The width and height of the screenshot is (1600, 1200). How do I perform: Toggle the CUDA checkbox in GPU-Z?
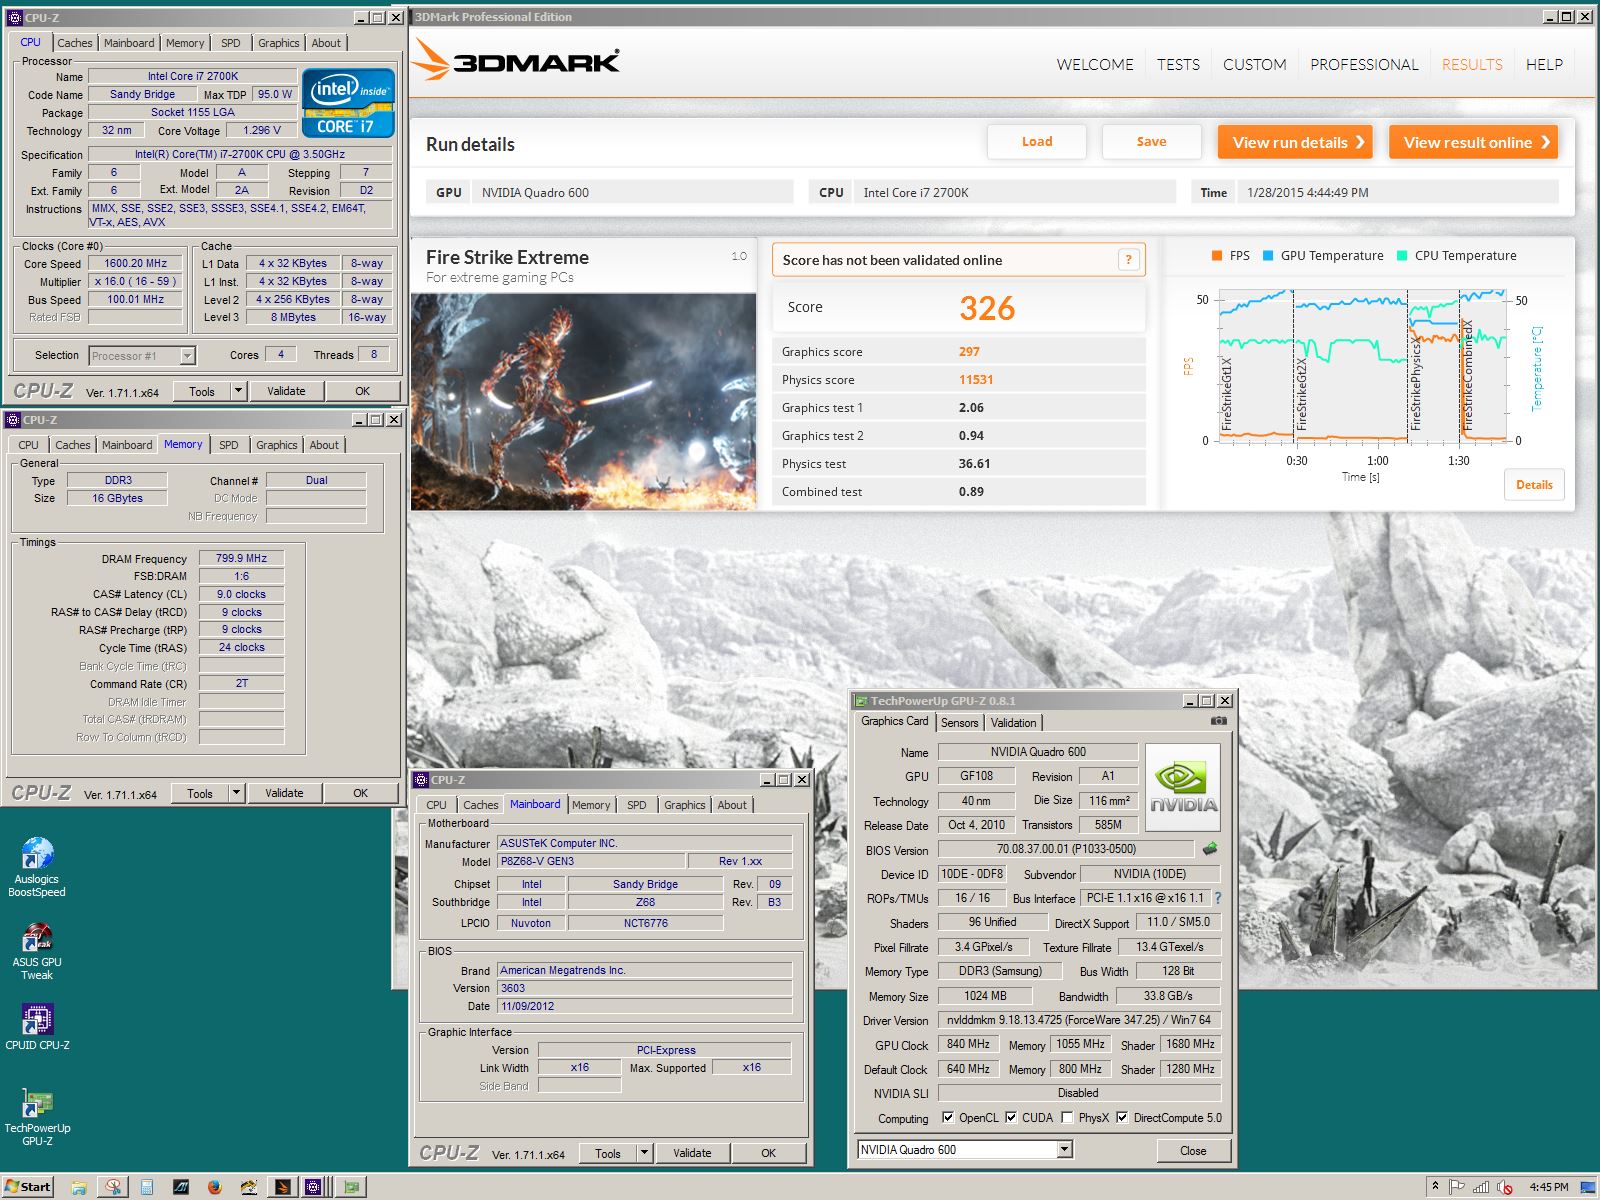coord(1011,1118)
